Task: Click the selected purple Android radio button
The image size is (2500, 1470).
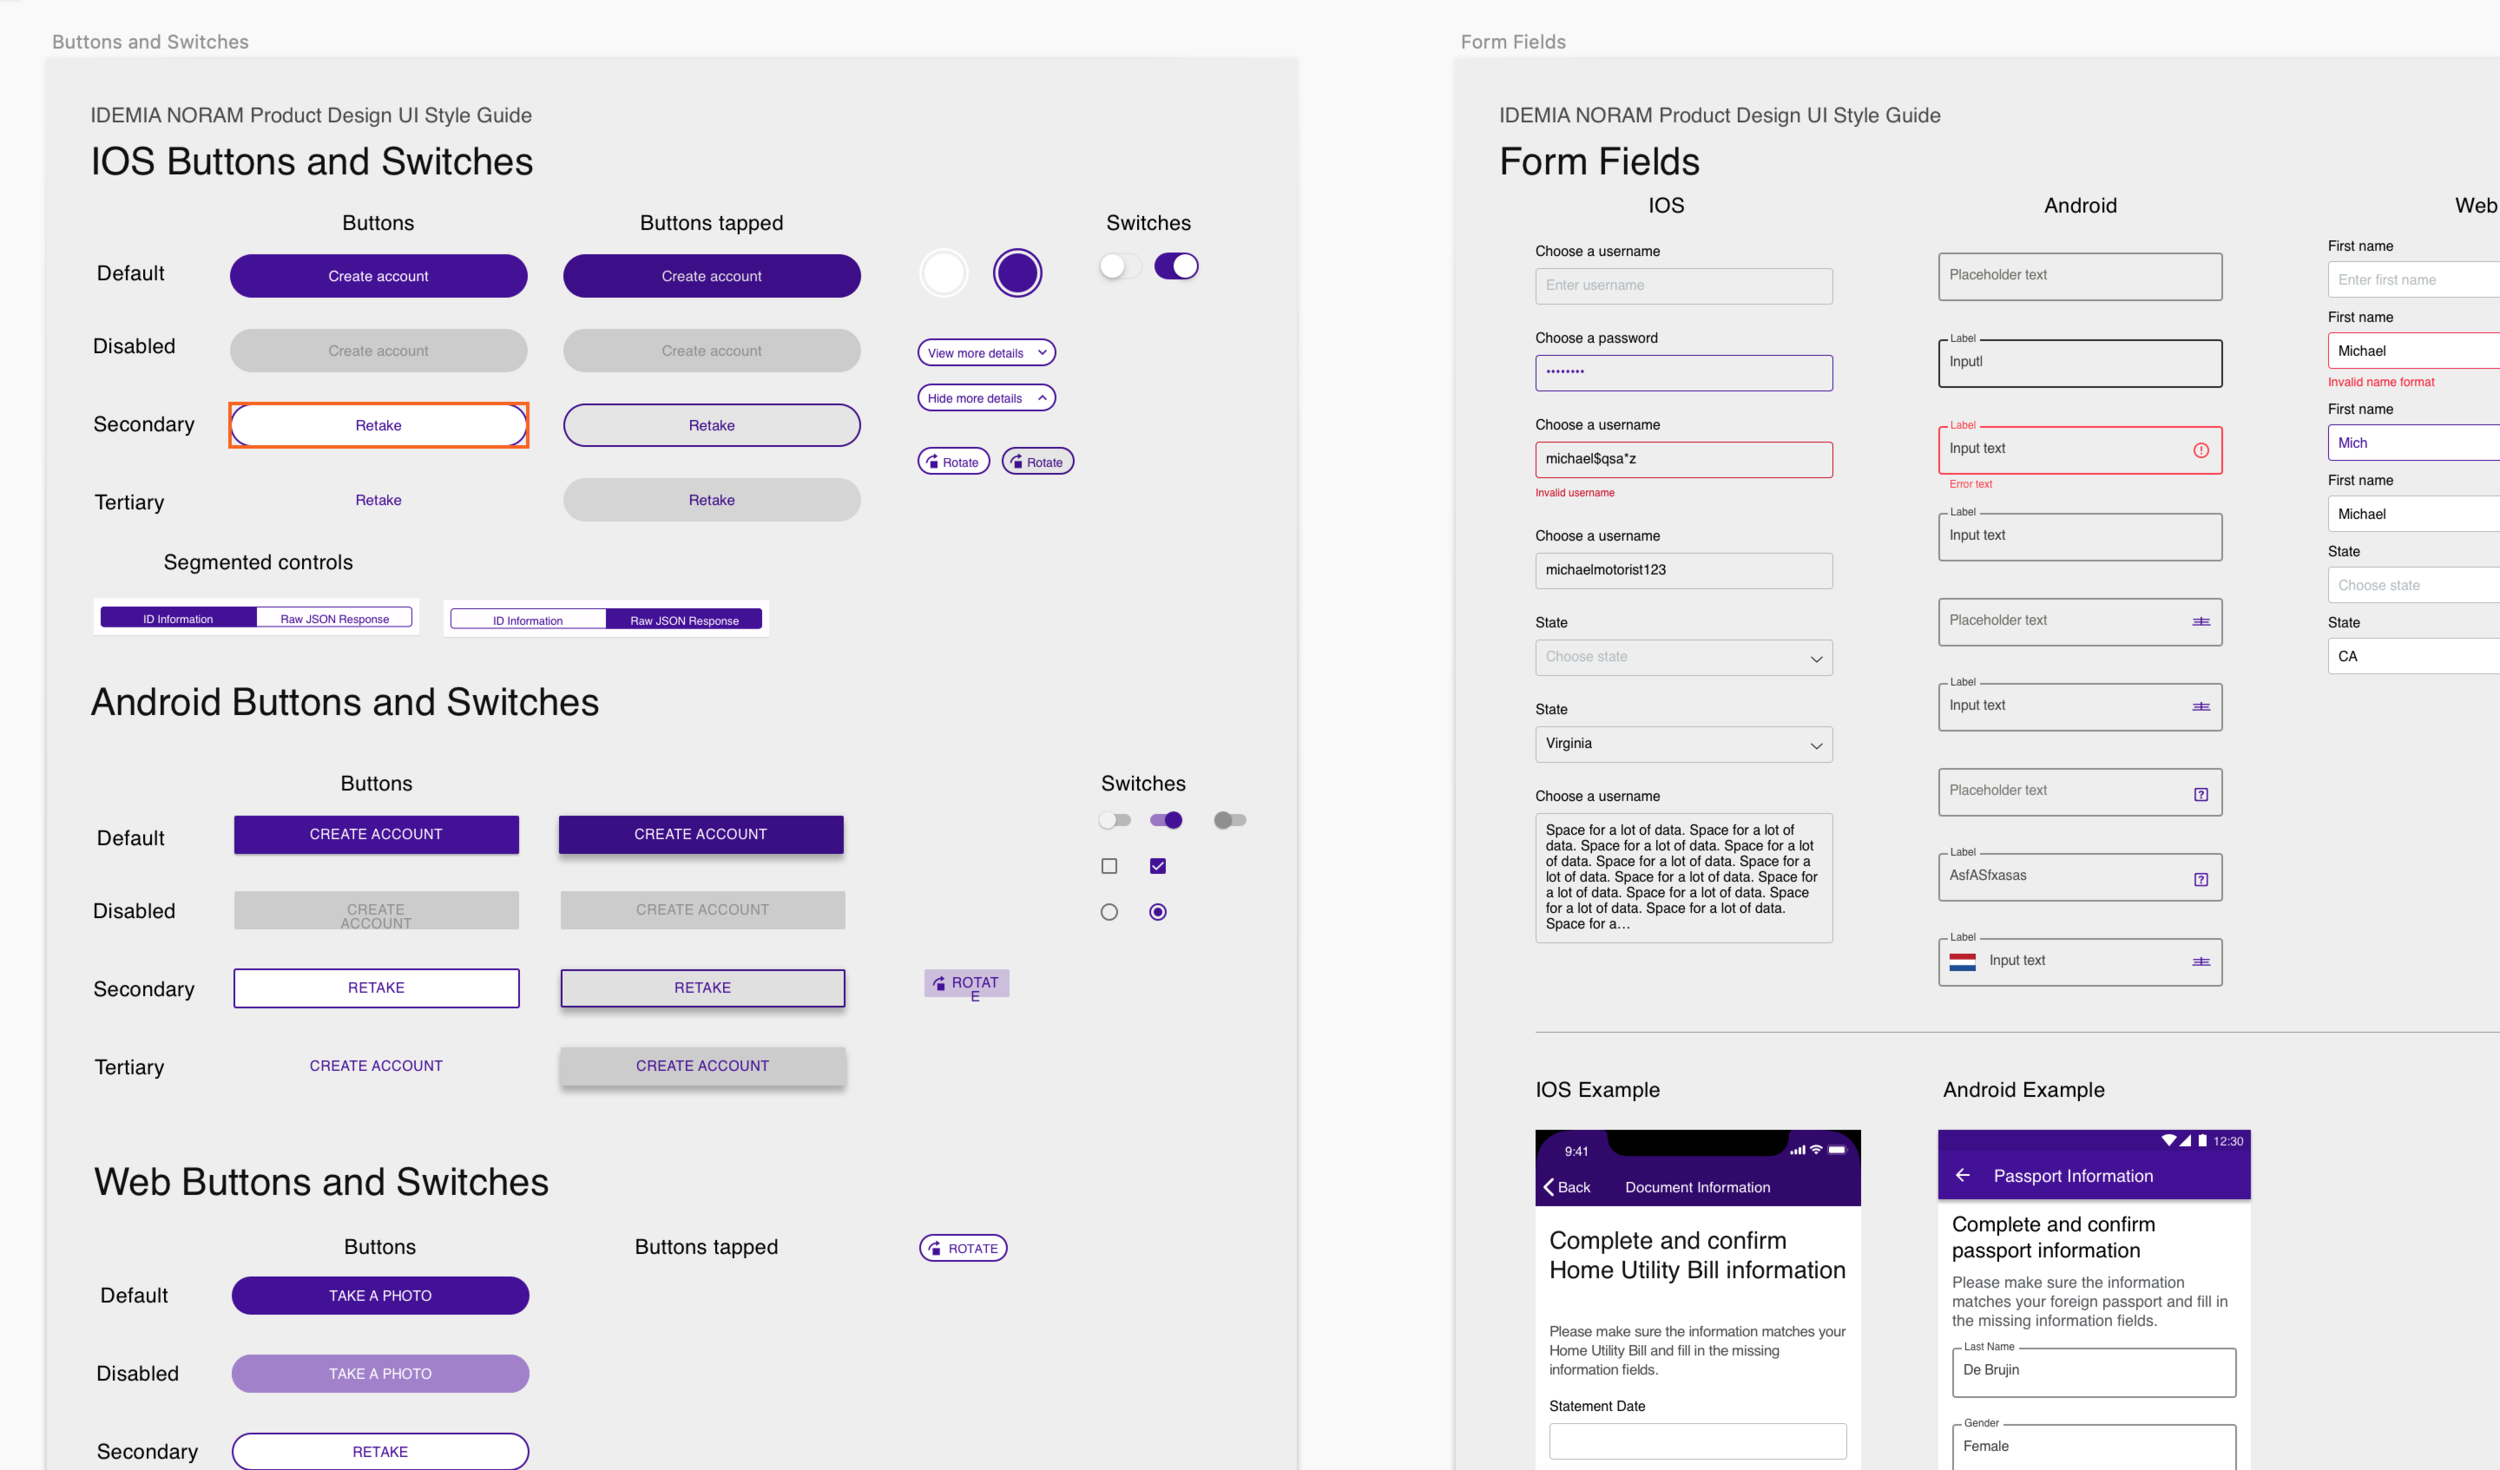Action: pyautogui.click(x=1157, y=912)
